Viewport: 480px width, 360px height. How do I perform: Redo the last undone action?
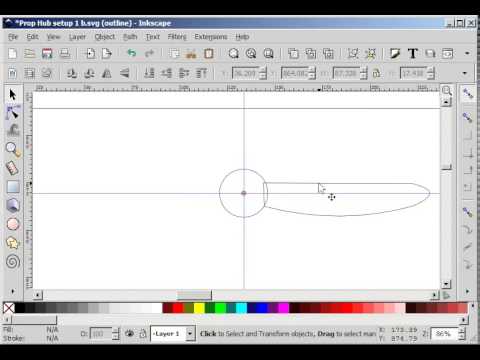(x=149, y=53)
